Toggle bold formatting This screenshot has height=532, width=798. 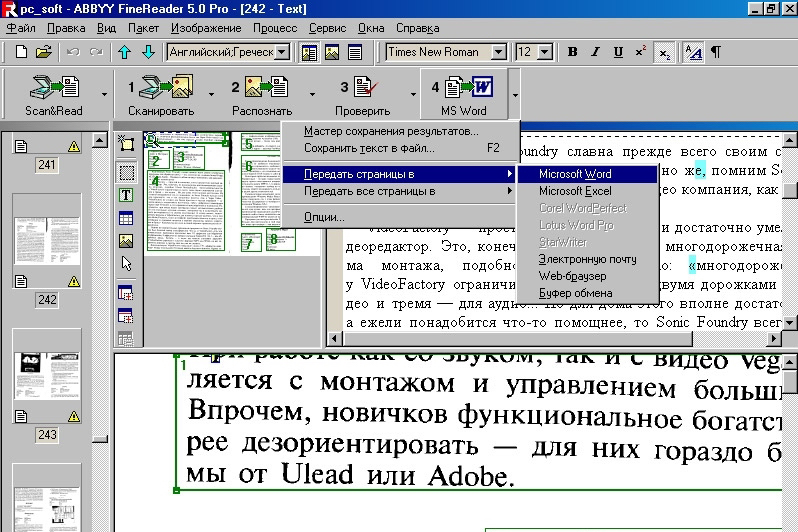click(573, 51)
